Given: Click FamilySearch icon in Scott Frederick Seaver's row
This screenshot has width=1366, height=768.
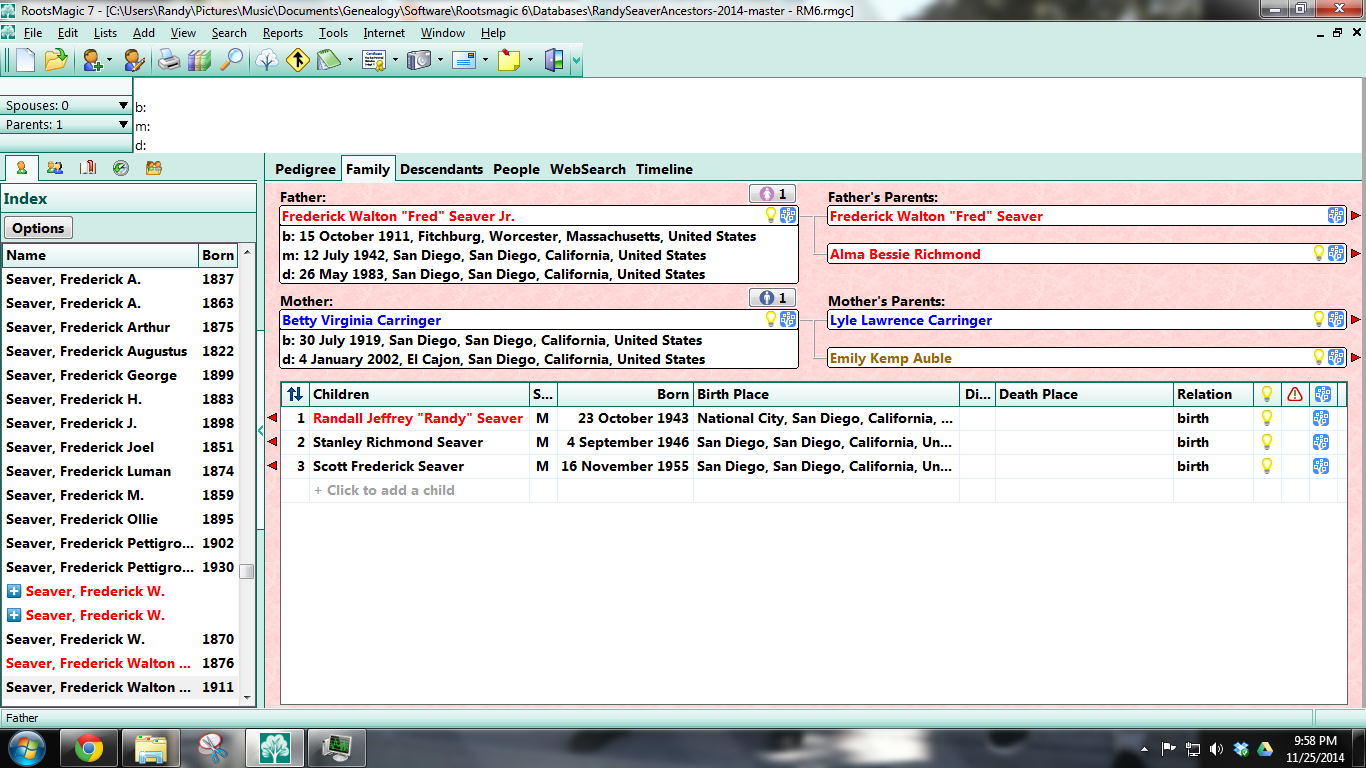Looking at the screenshot, I should [x=1321, y=466].
